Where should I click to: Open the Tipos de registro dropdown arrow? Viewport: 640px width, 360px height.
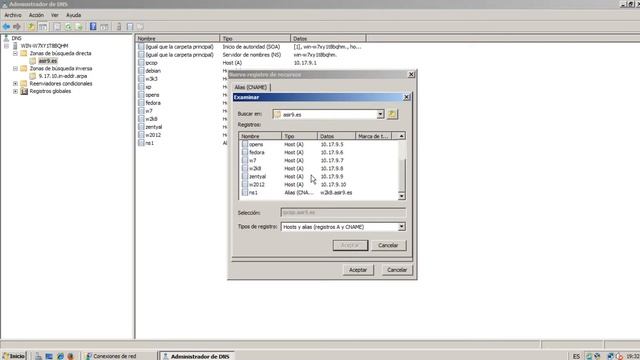(402, 227)
